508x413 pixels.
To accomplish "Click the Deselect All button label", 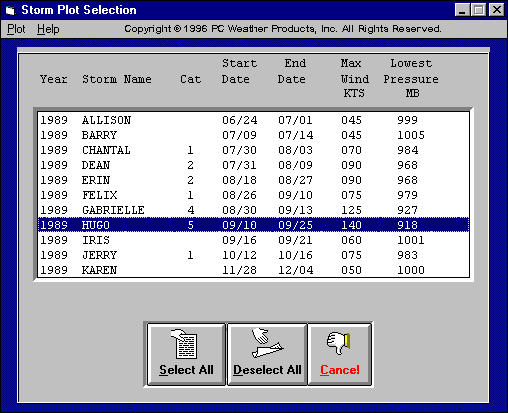I will (x=267, y=370).
